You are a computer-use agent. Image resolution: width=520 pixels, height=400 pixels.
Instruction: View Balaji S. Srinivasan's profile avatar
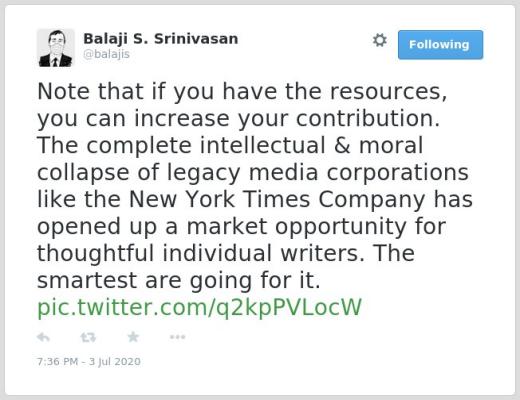click(56, 48)
